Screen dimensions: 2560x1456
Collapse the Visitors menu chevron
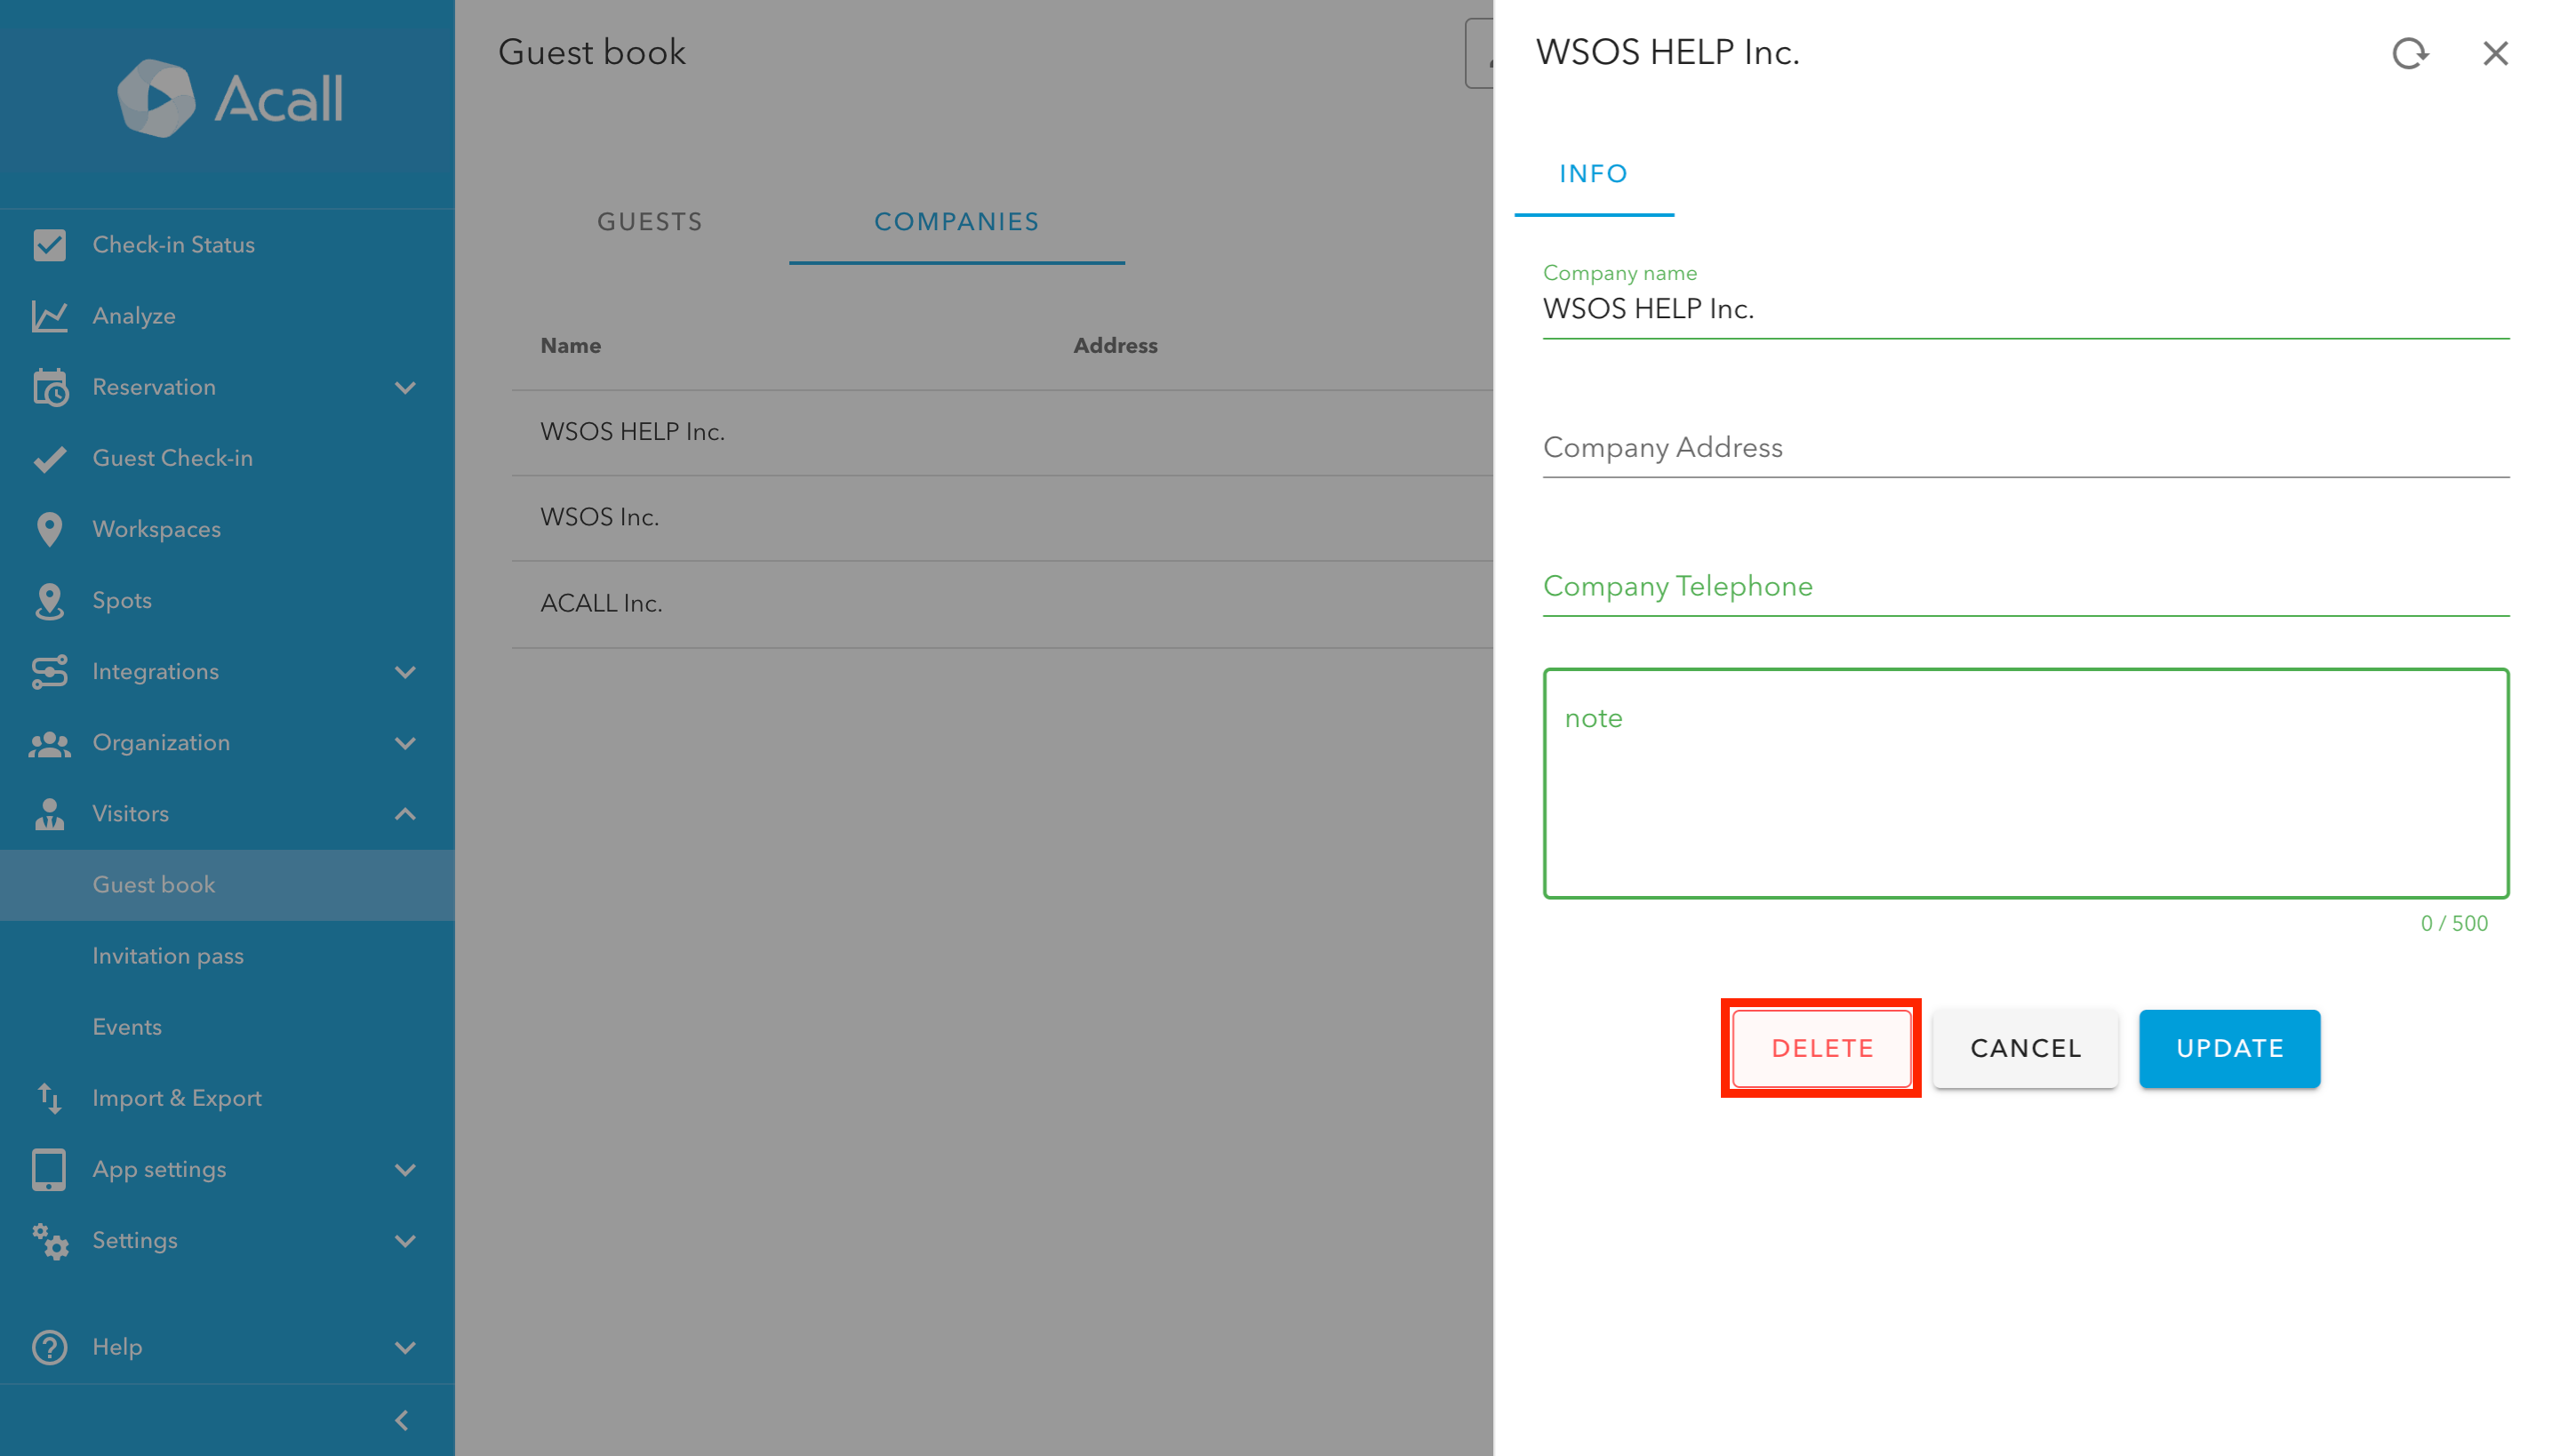click(405, 814)
